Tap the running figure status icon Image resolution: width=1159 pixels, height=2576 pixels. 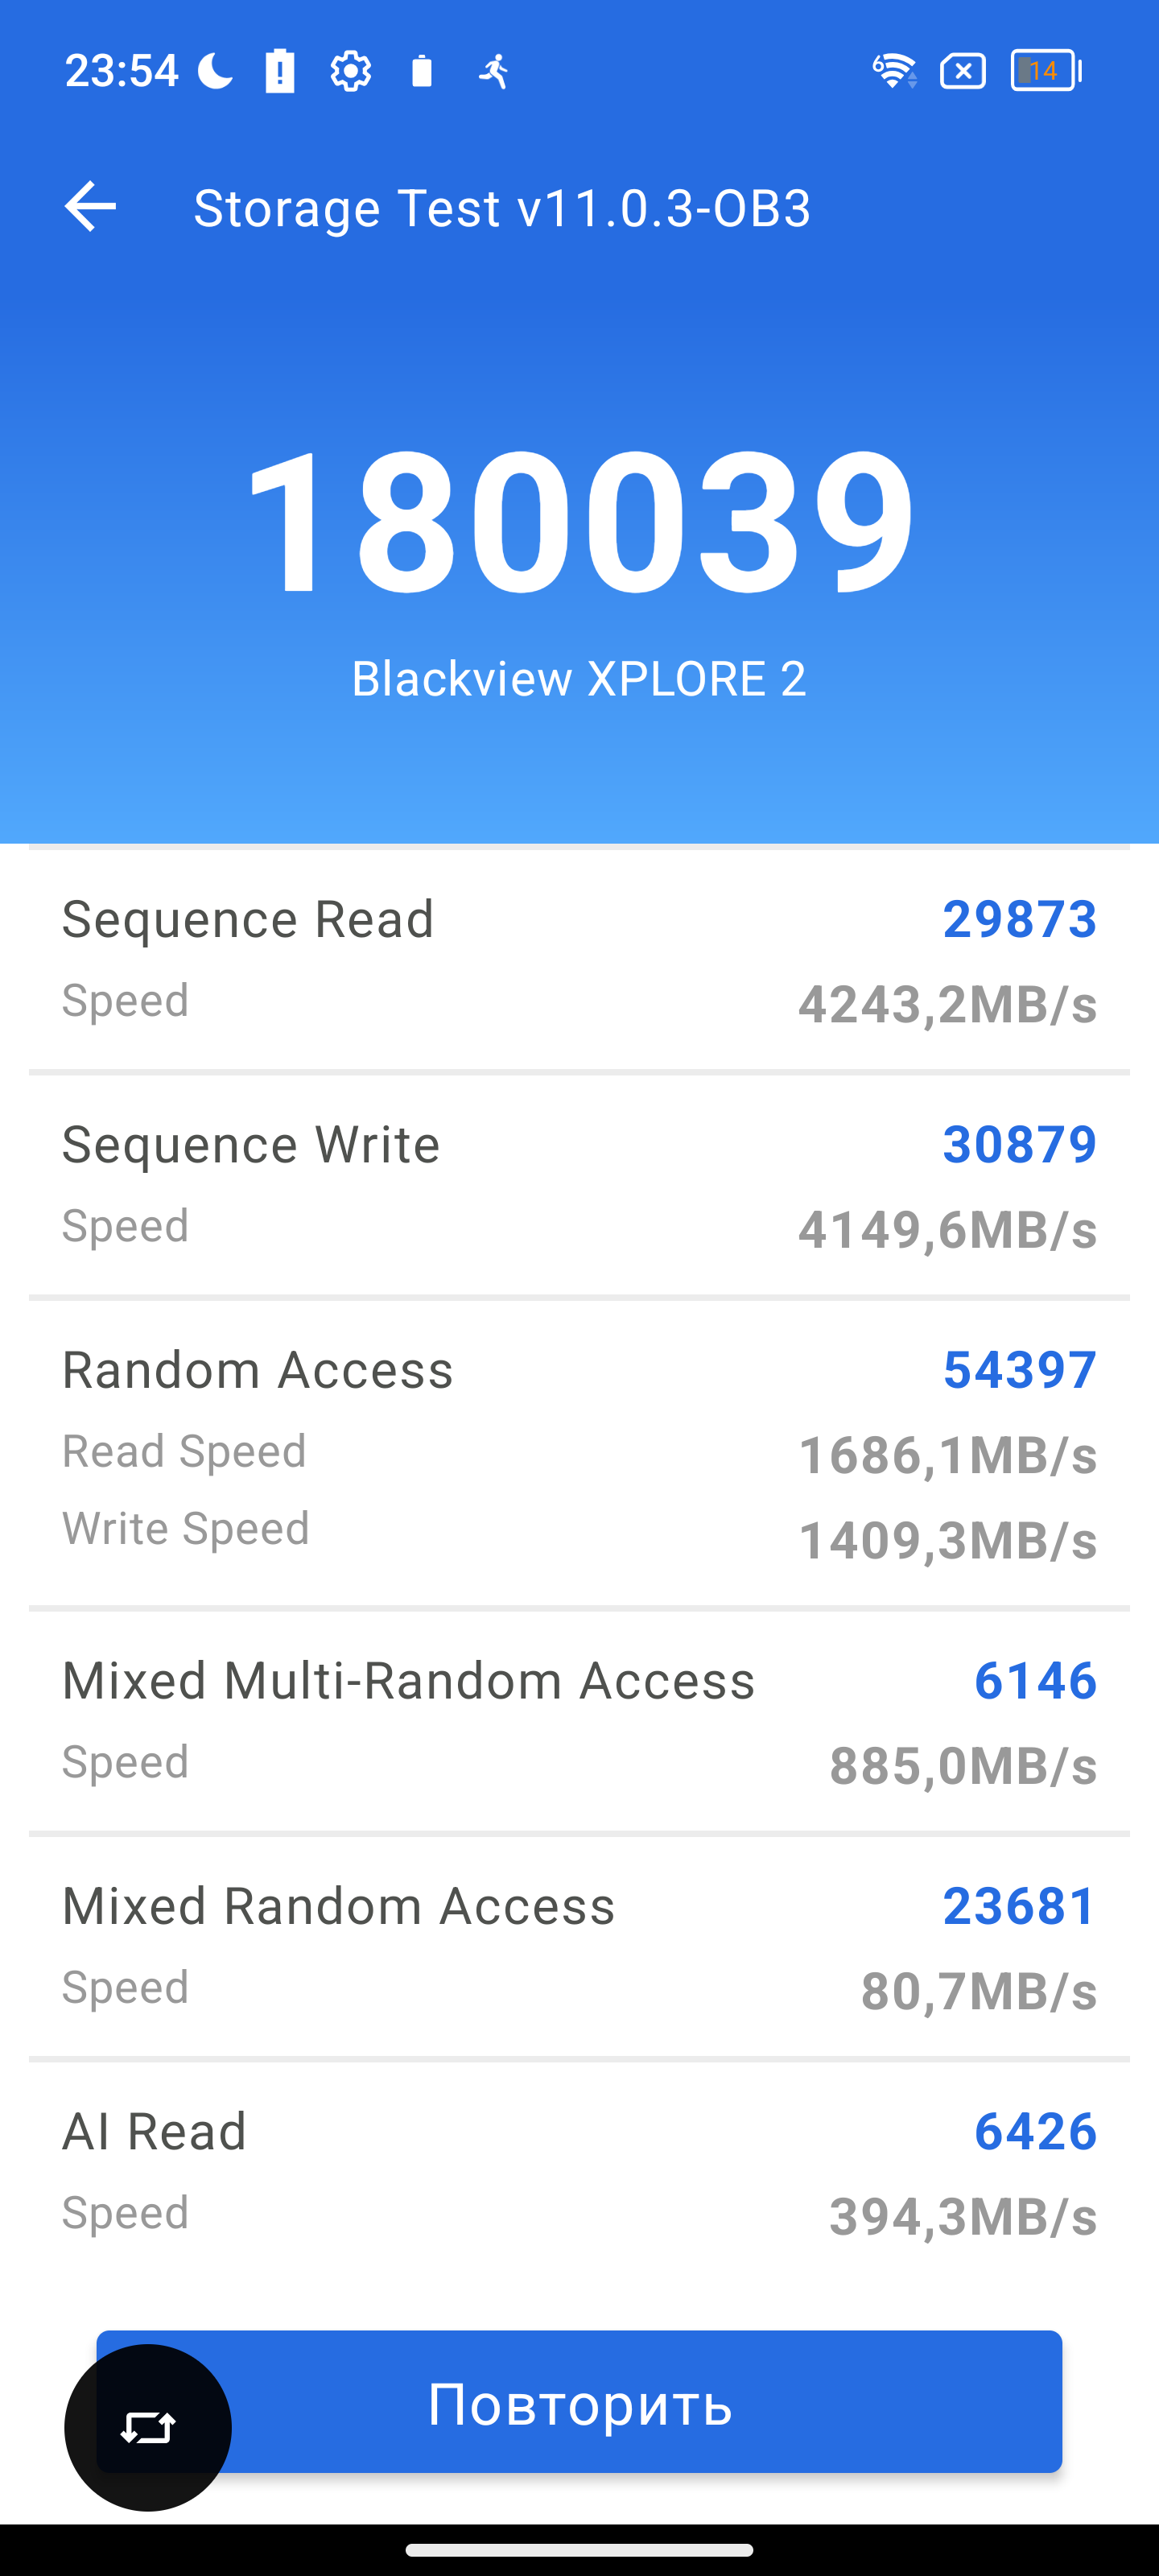click(x=494, y=71)
